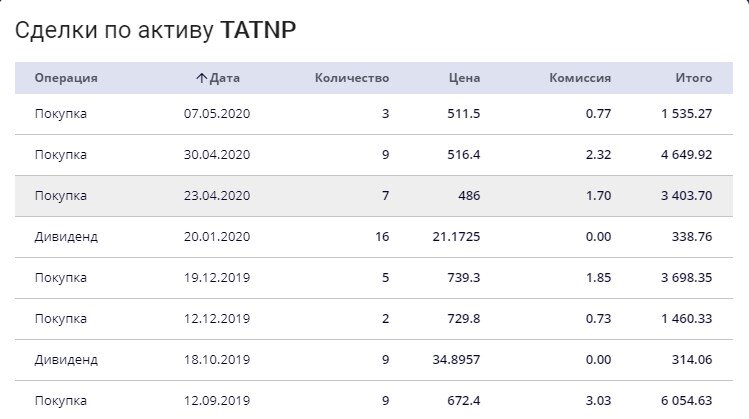Click the commission cell 3.03
The width and height of the screenshot is (749, 419).
(599, 401)
